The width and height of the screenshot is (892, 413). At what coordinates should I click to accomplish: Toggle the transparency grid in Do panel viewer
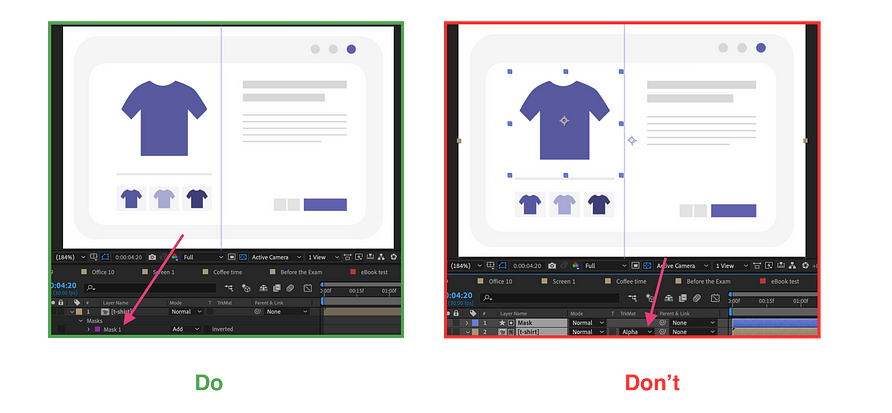(x=243, y=257)
